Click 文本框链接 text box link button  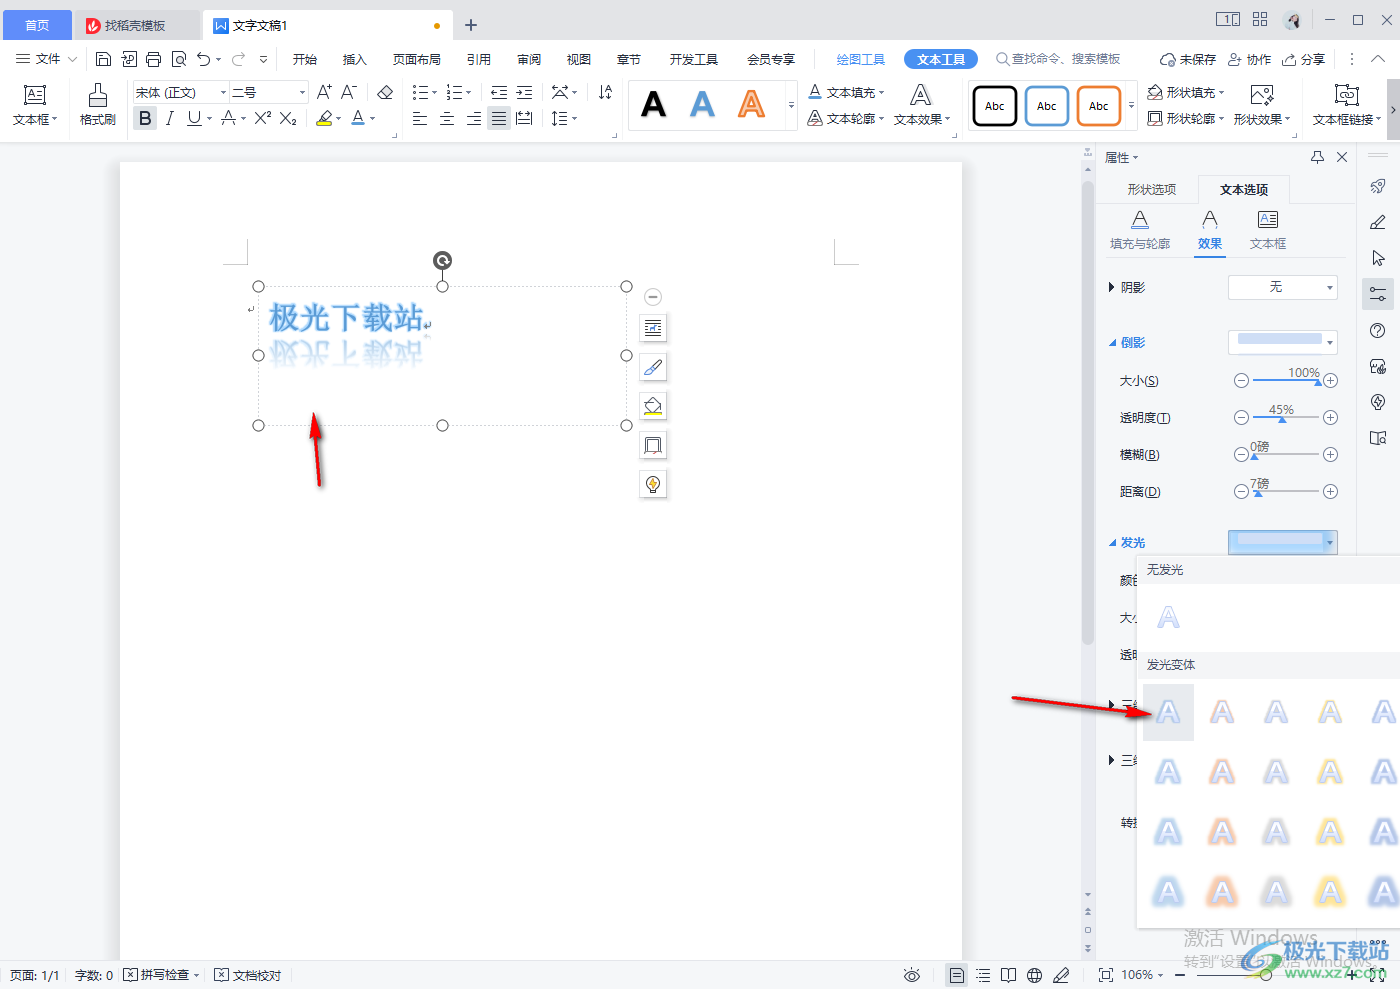pos(1347,105)
